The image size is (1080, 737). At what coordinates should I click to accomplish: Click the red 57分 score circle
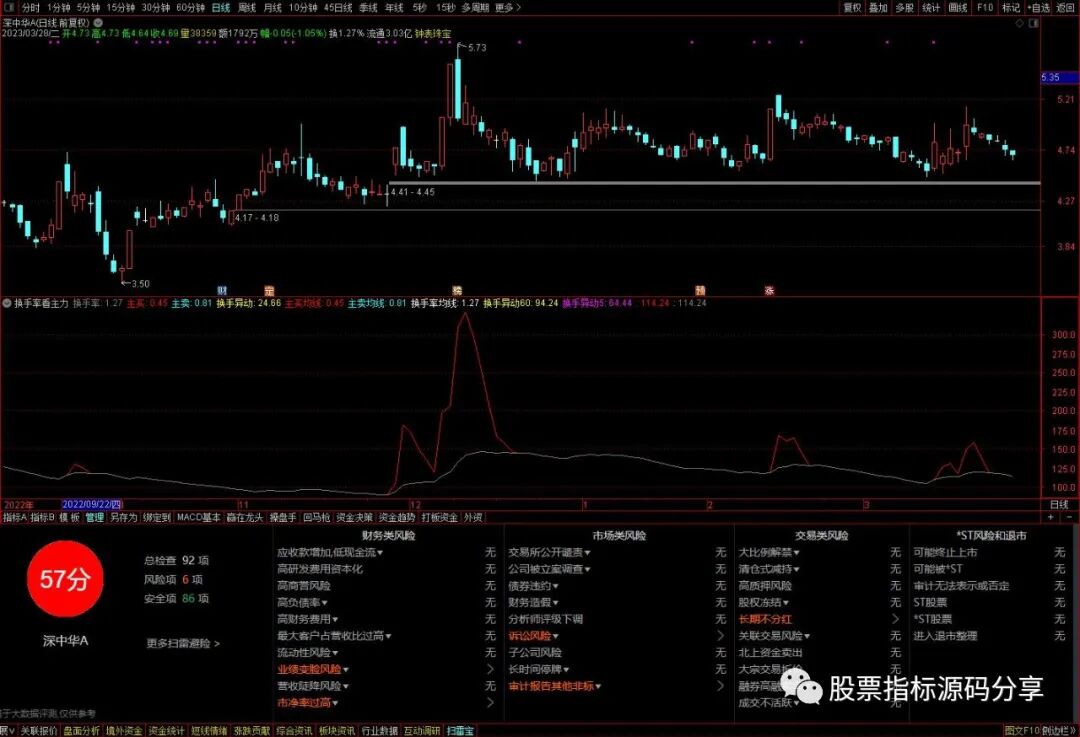pyautogui.click(x=65, y=579)
